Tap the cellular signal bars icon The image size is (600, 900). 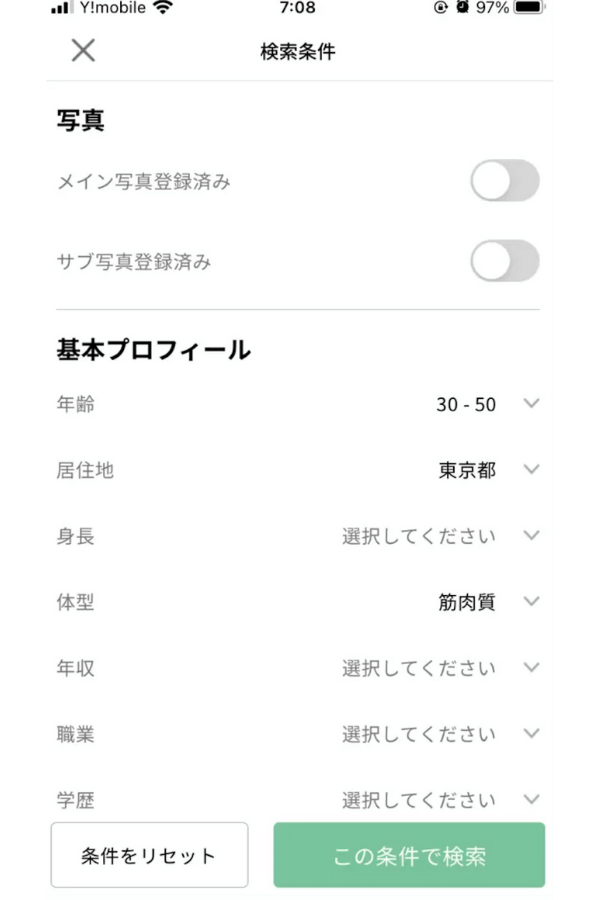tap(61, 7)
